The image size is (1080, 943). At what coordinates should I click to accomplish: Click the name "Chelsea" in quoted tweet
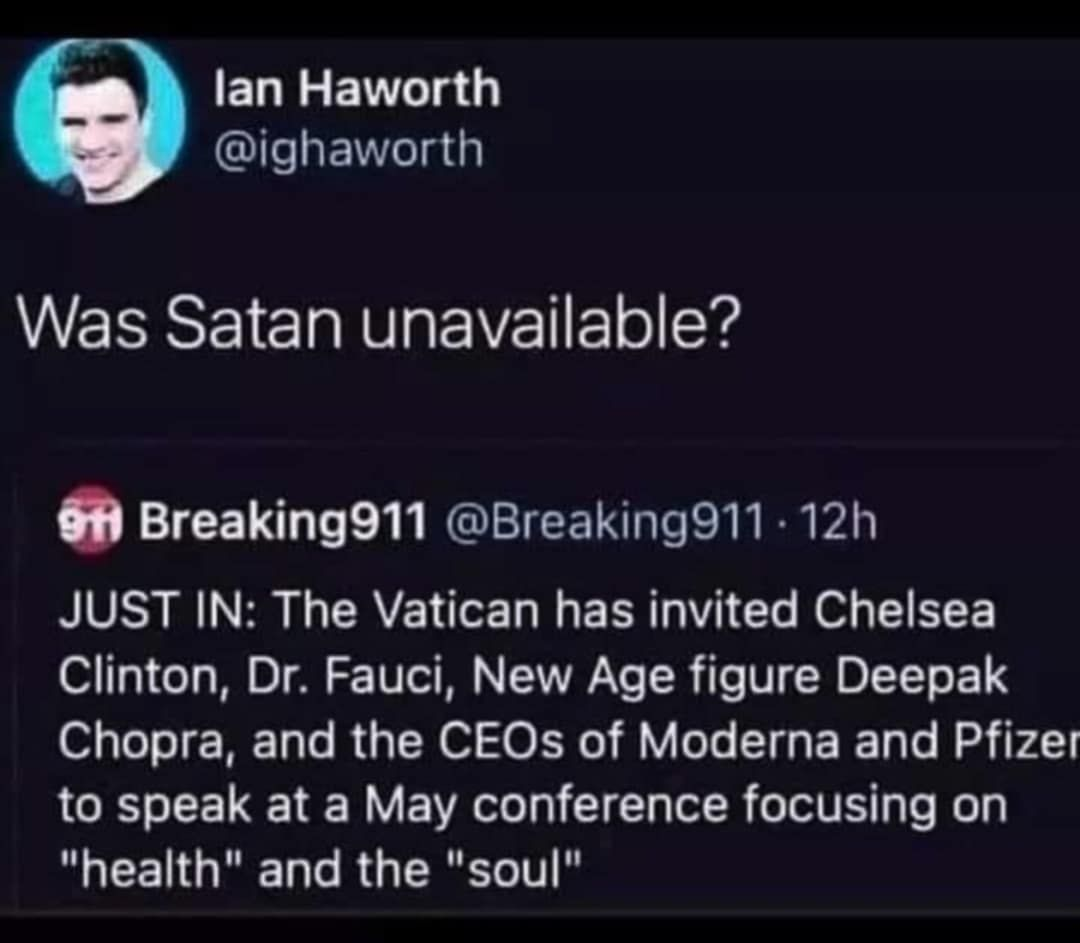coord(905,612)
